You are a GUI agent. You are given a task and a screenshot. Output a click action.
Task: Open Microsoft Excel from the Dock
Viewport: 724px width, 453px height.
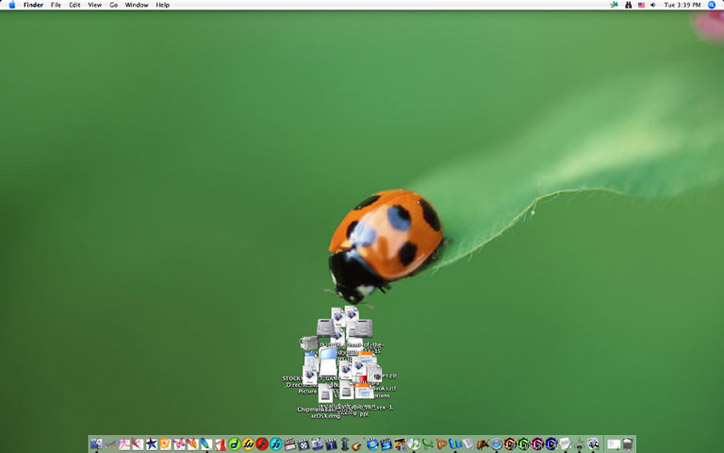tap(427, 444)
